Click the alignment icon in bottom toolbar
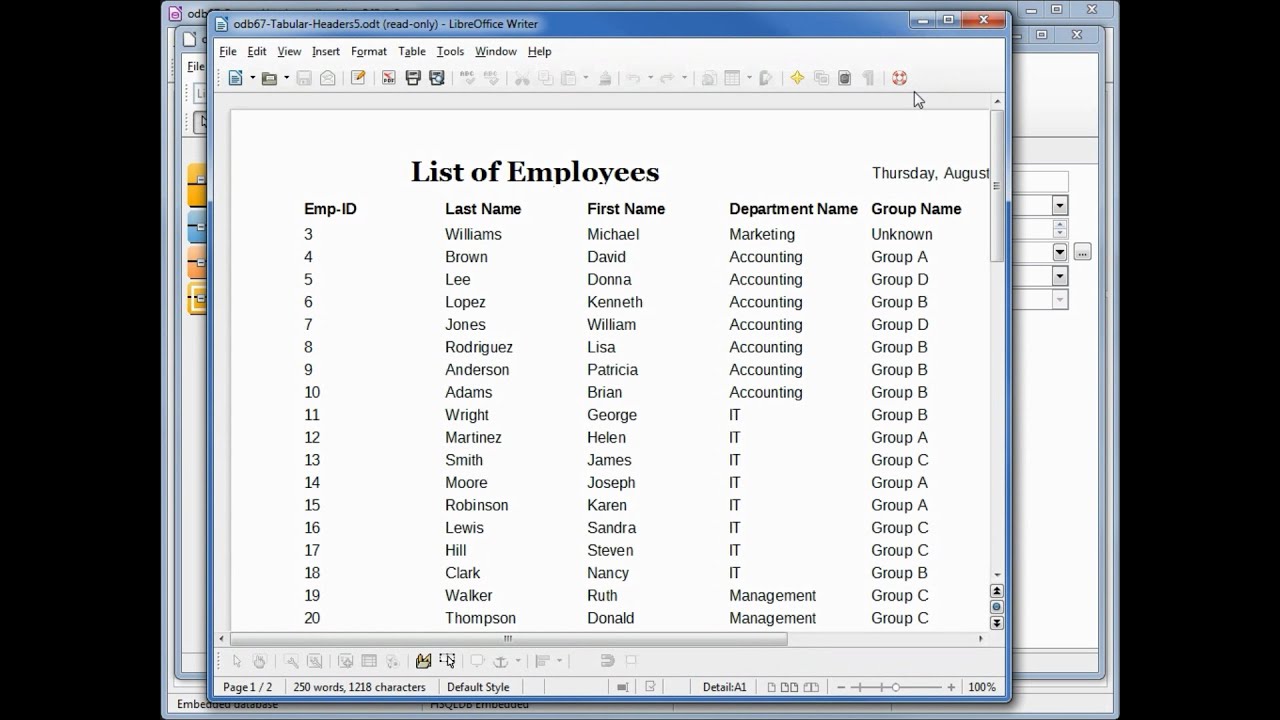The height and width of the screenshot is (720, 1280). (542, 661)
